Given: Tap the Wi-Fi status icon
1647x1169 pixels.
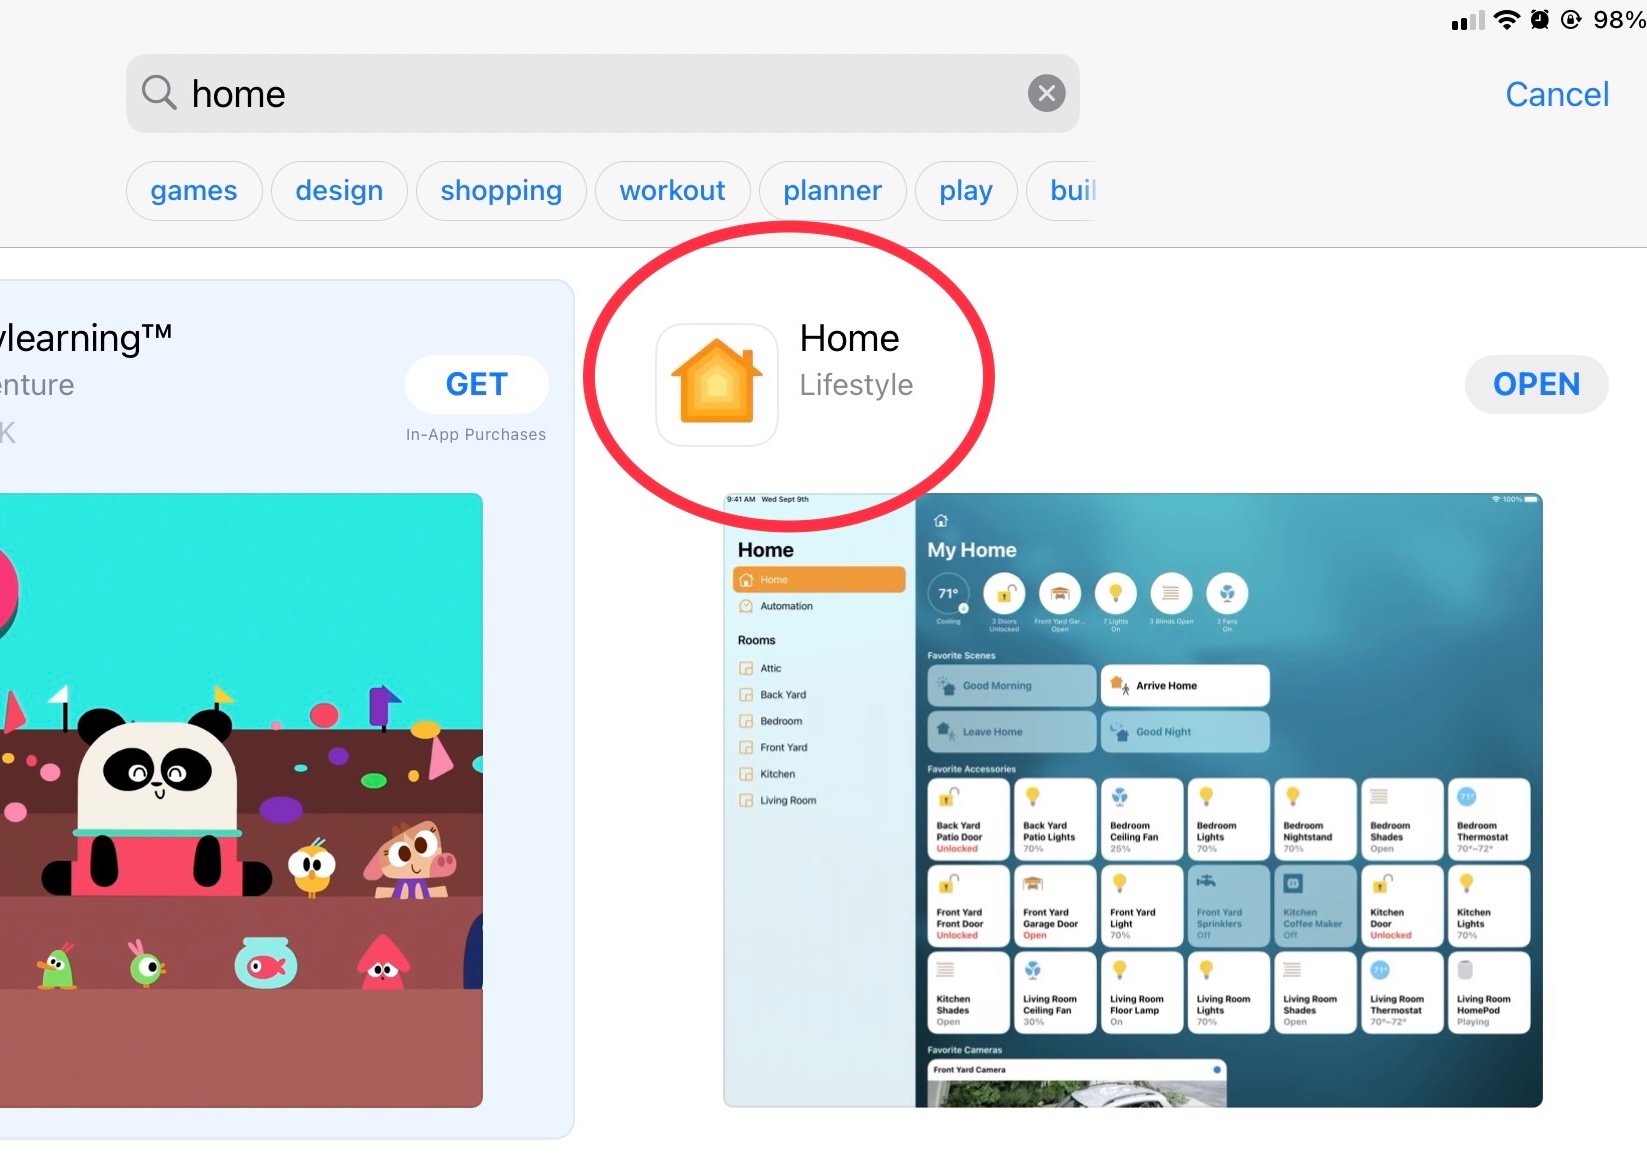Looking at the screenshot, I should click(x=1506, y=20).
